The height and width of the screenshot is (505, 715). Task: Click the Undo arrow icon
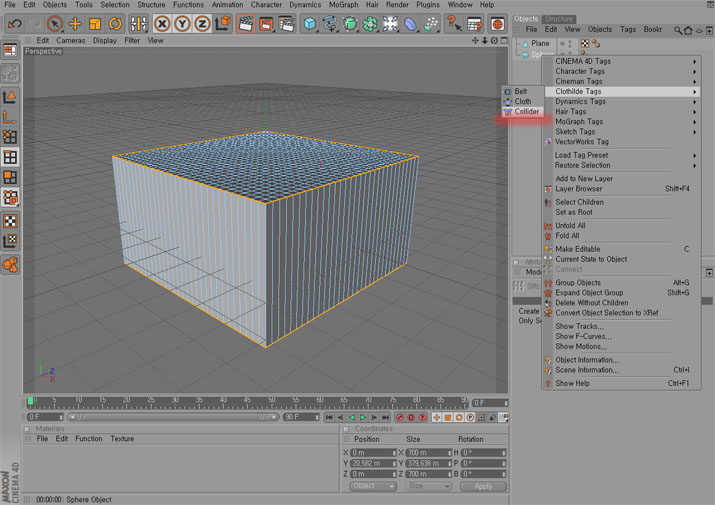click(14, 24)
